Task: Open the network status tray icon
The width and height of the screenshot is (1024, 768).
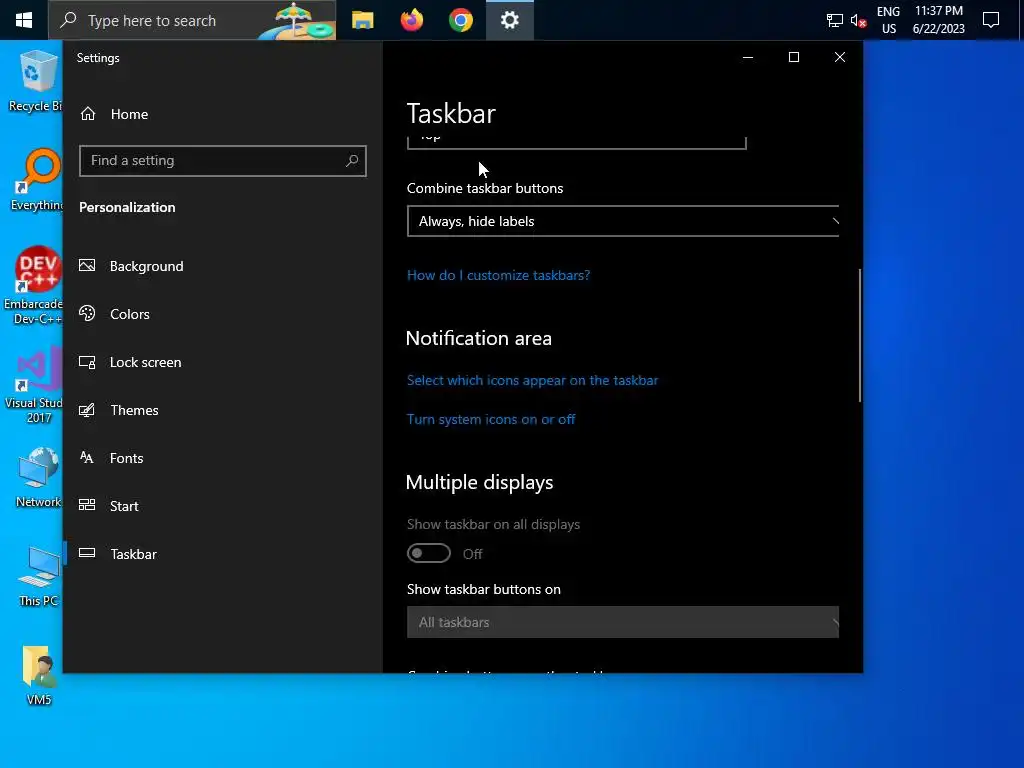Action: tap(835, 20)
